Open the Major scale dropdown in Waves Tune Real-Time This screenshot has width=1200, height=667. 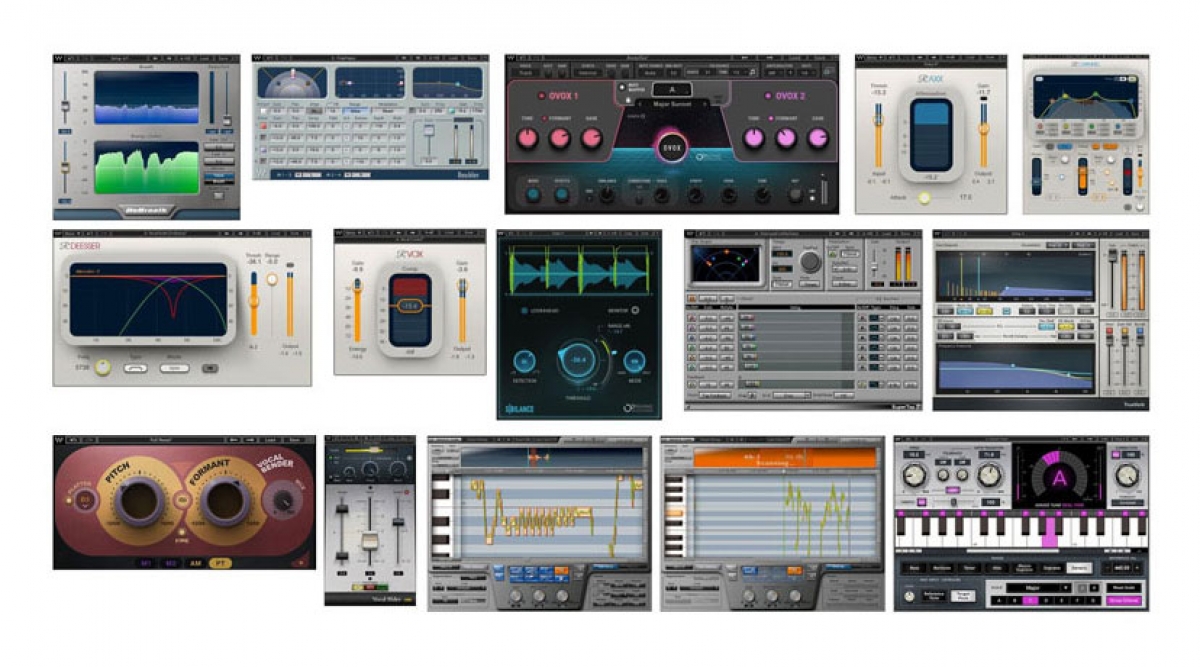coord(1041,588)
